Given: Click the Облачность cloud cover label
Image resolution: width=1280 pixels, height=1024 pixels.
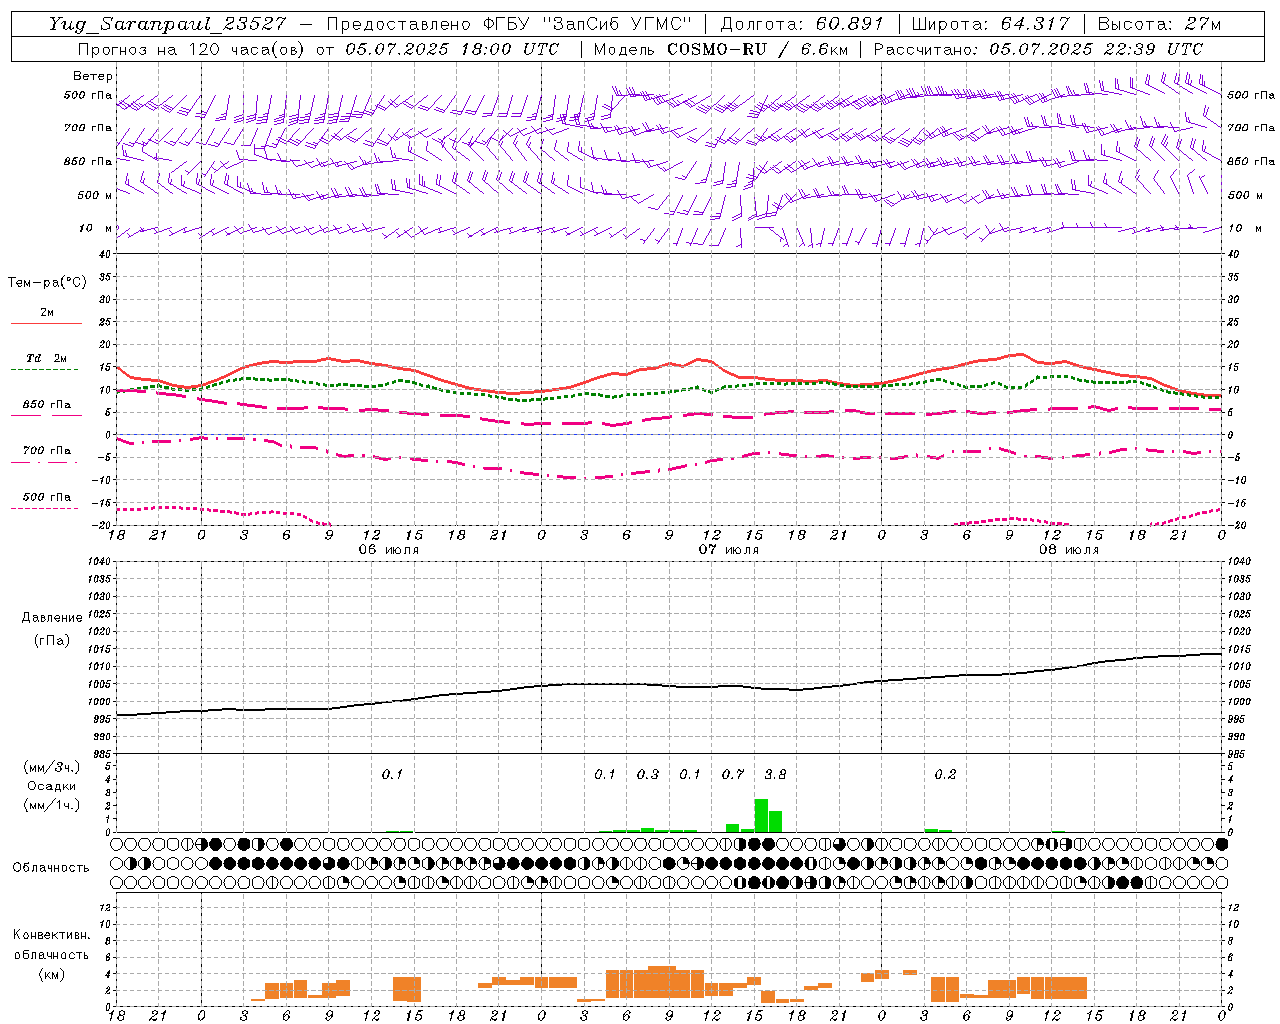Looking at the screenshot, I should [51, 868].
